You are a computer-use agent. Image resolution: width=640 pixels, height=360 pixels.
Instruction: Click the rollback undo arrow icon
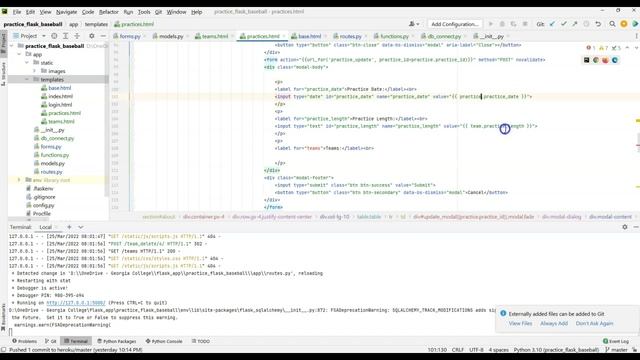click(x=598, y=24)
